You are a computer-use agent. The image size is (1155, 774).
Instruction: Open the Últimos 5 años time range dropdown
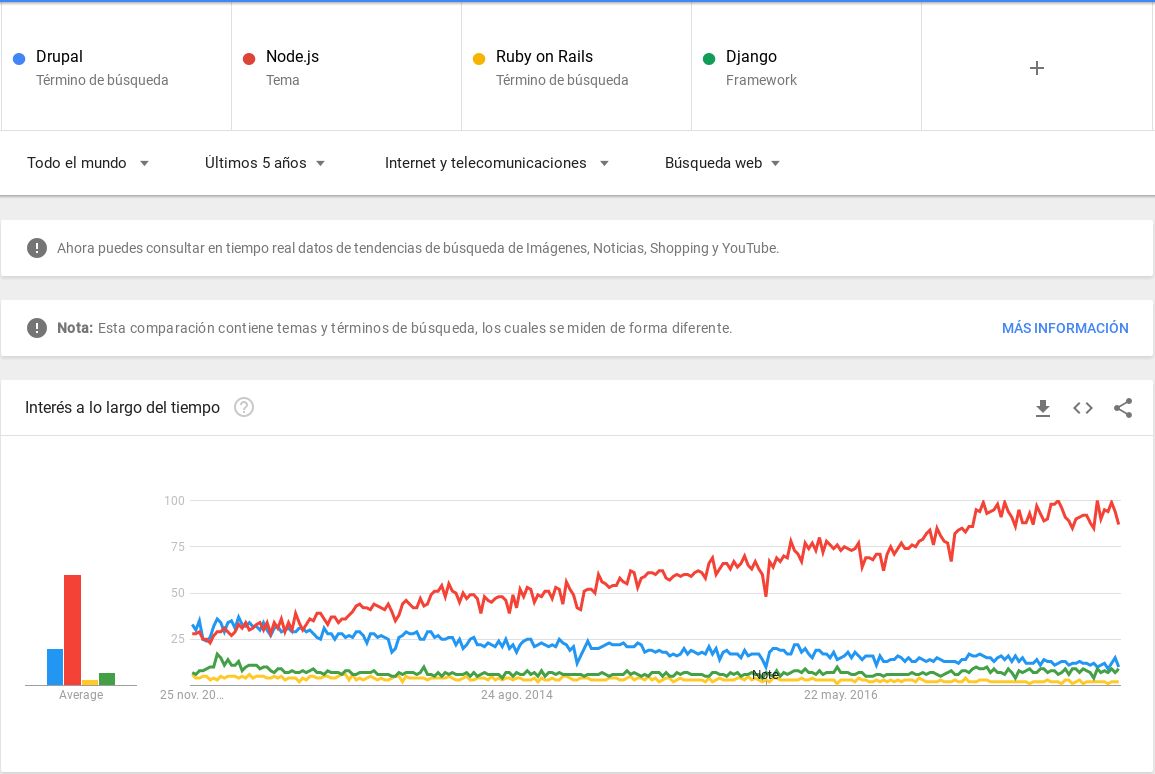click(x=265, y=162)
